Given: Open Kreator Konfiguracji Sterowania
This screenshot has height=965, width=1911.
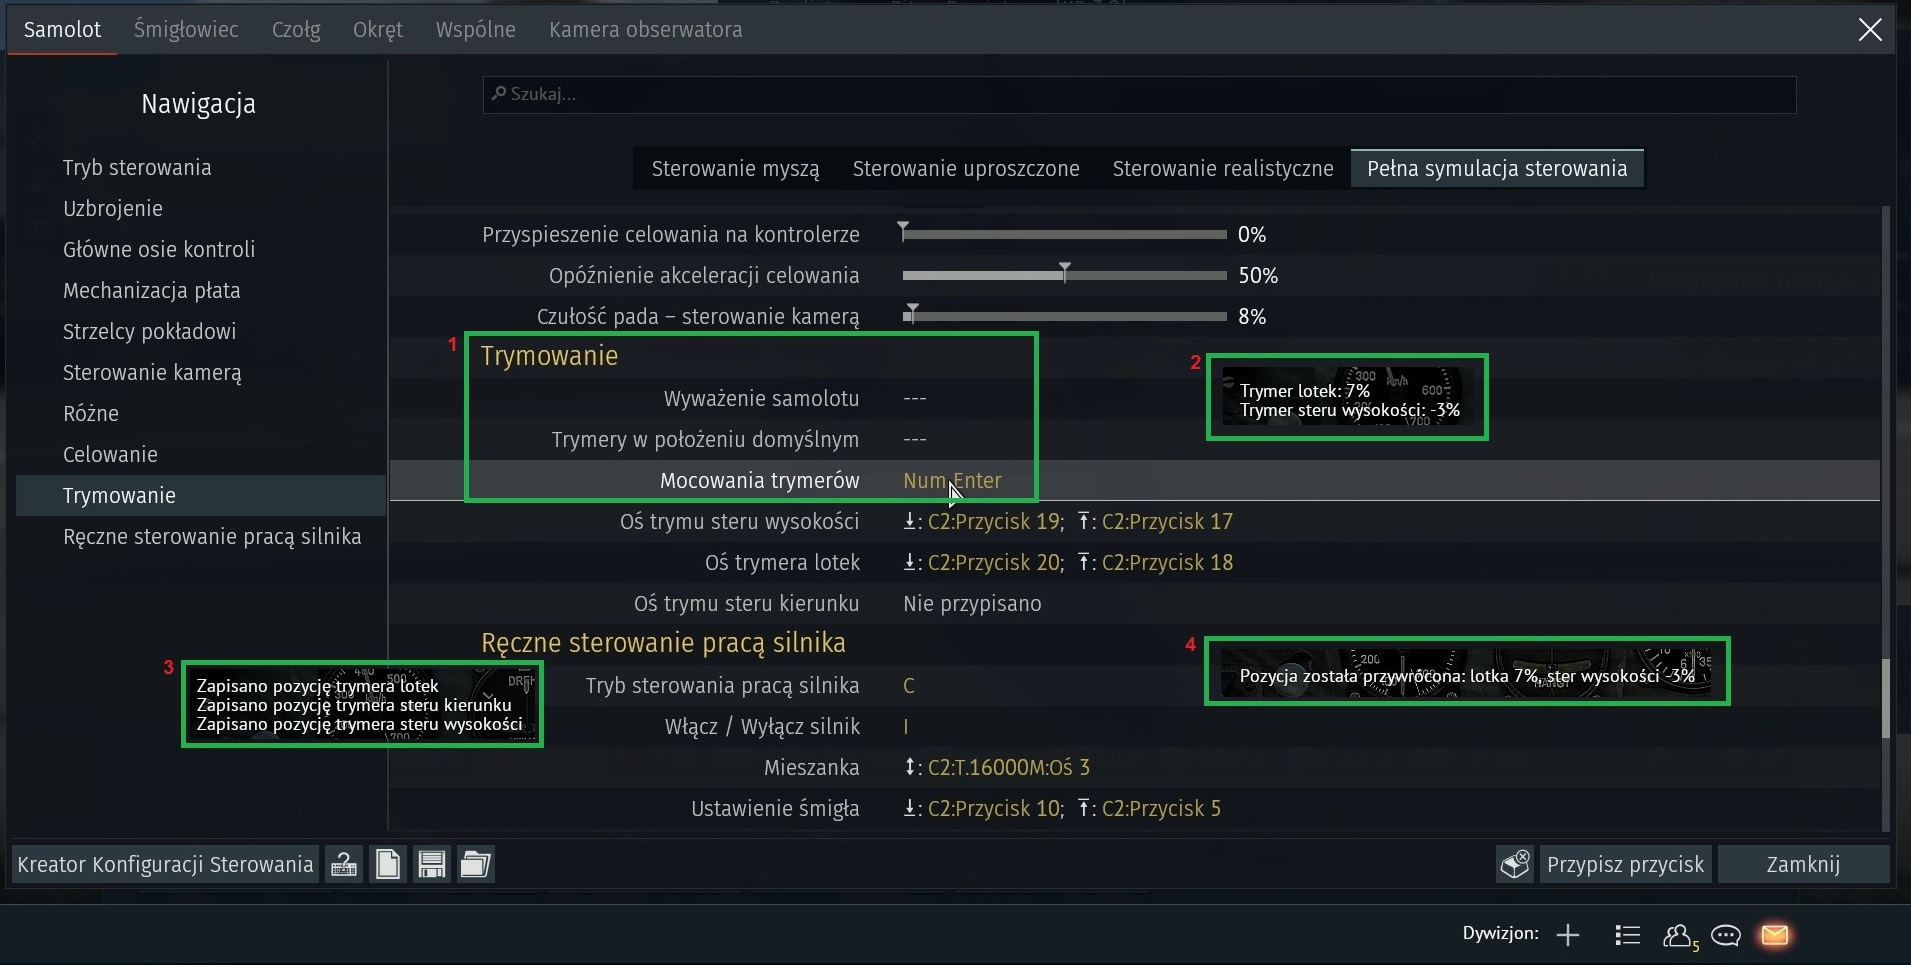Looking at the screenshot, I should point(165,864).
